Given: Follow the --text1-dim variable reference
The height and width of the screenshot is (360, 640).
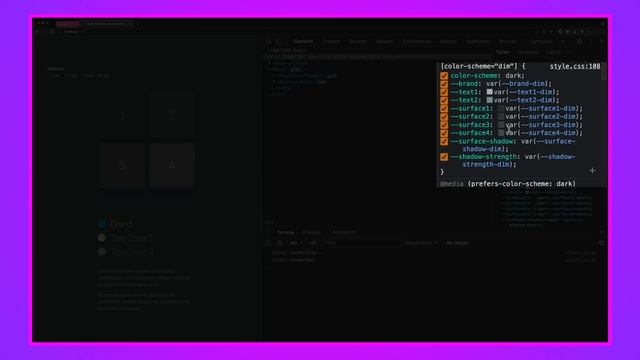Looking at the screenshot, I should [x=532, y=92].
